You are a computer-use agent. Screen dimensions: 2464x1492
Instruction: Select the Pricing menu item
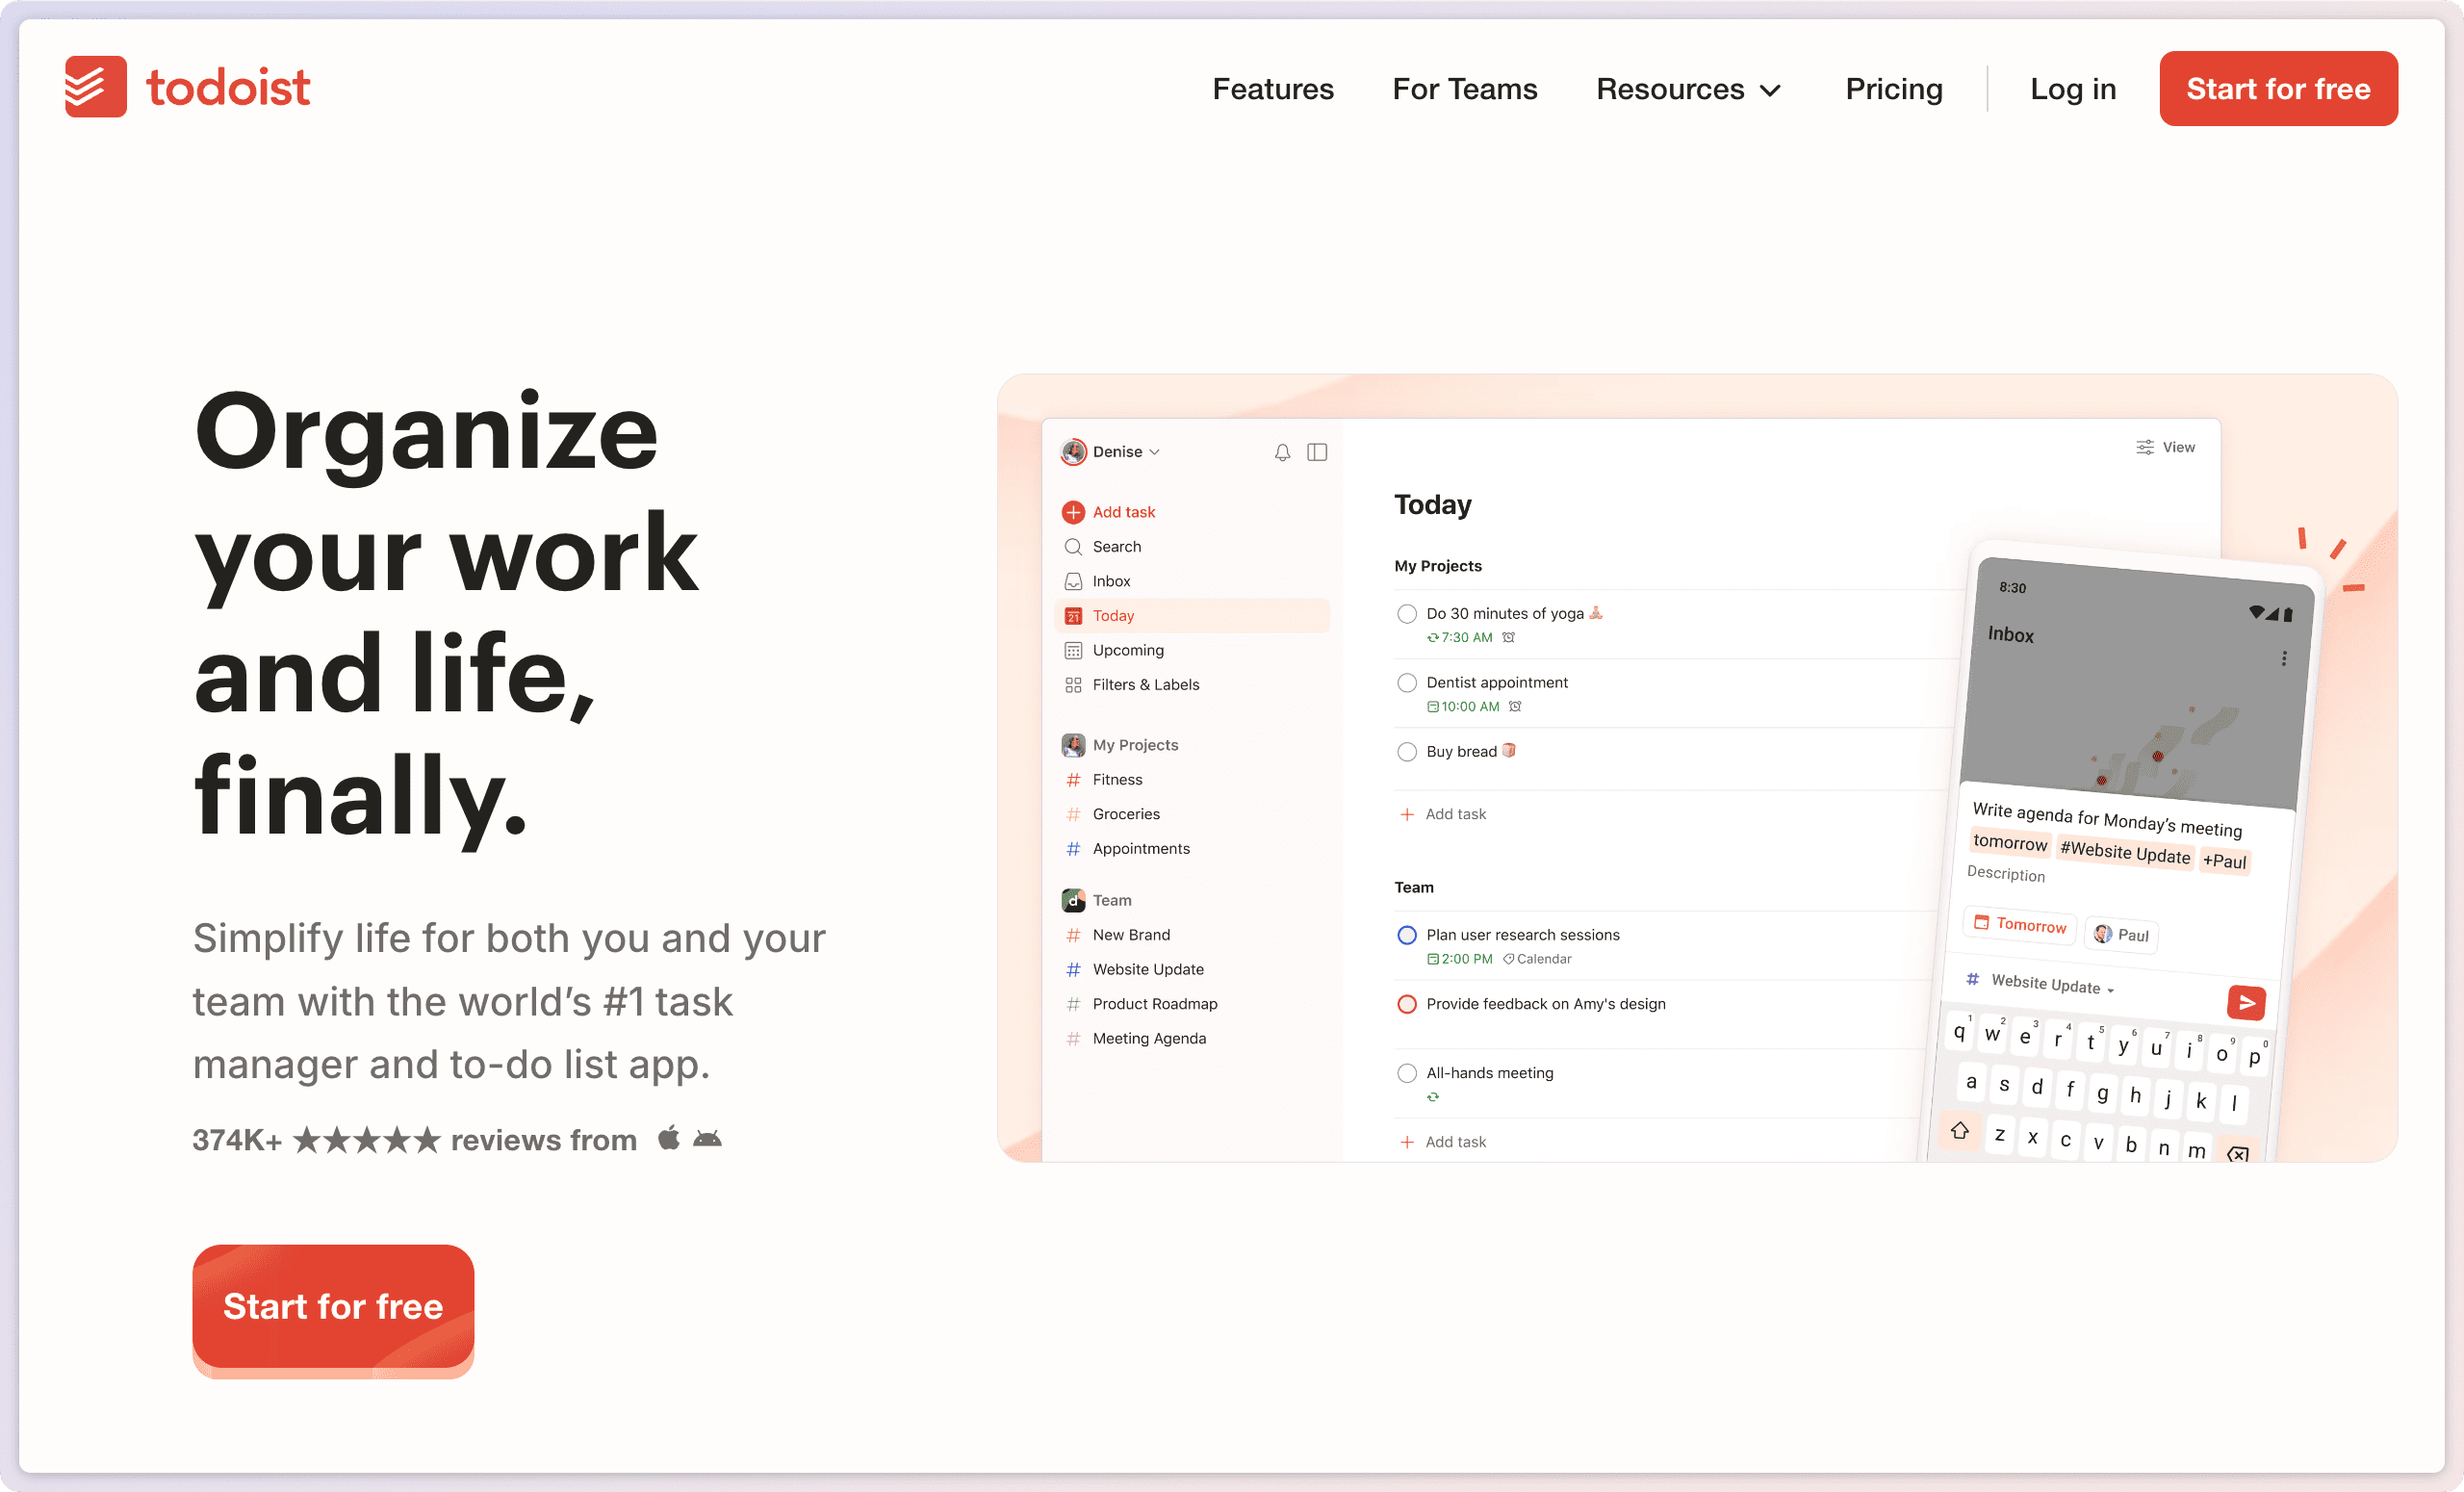tap(1894, 88)
